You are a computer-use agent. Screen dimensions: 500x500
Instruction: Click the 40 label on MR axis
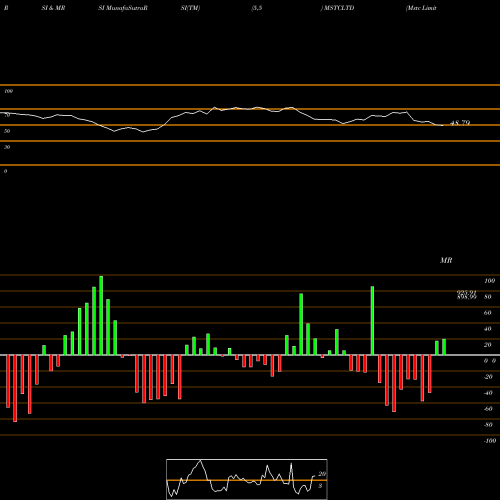click(x=488, y=329)
